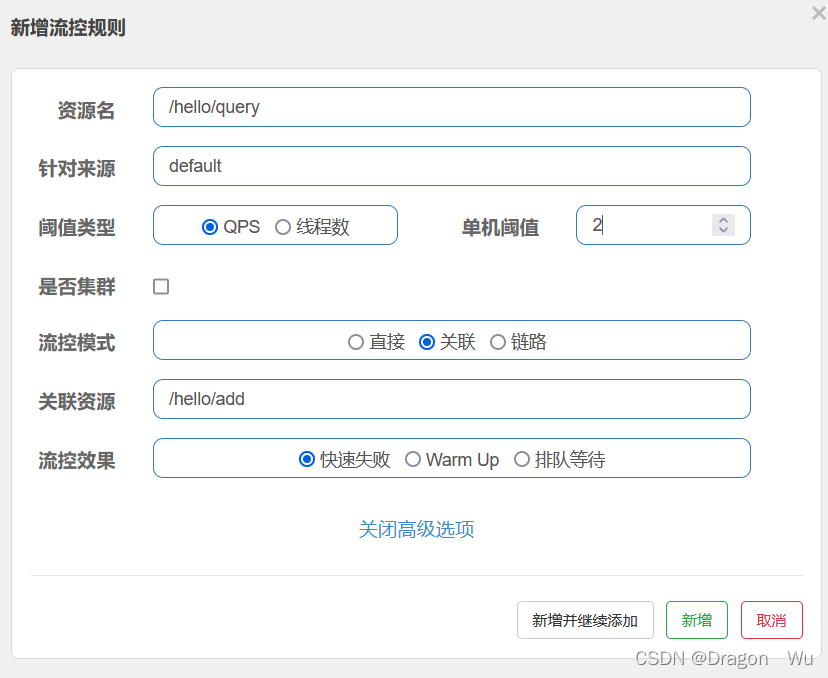Click the 流控模式 label
This screenshot has height=678, width=828.
pyautogui.click(x=77, y=343)
